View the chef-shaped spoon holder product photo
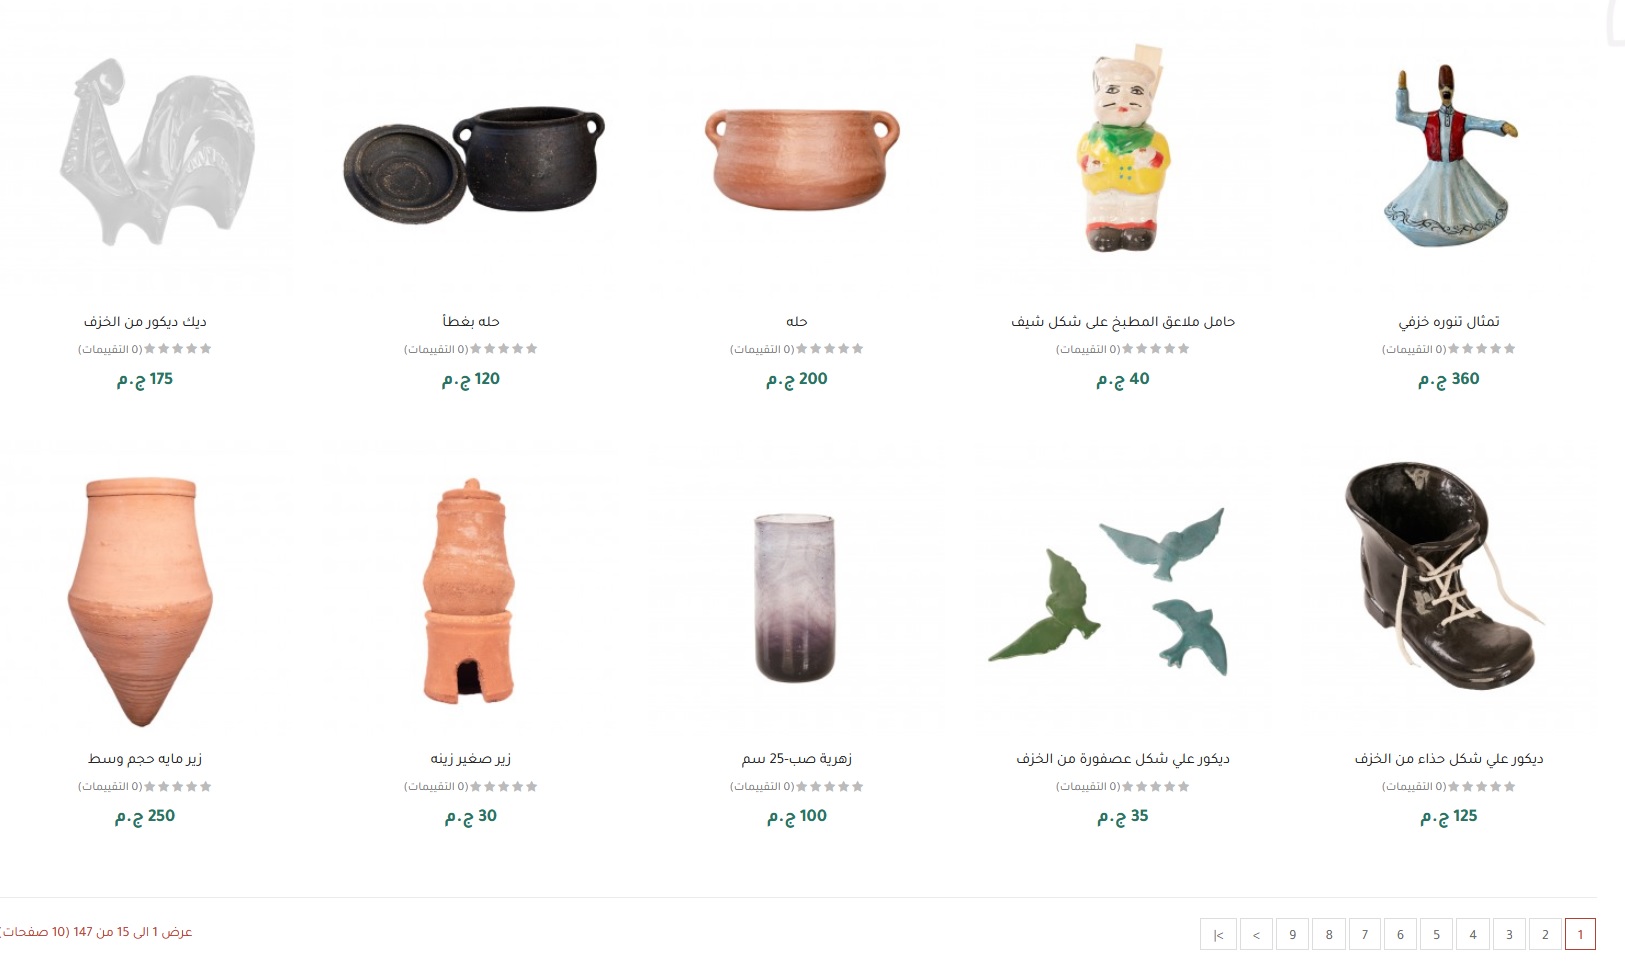 pyautogui.click(x=1123, y=150)
